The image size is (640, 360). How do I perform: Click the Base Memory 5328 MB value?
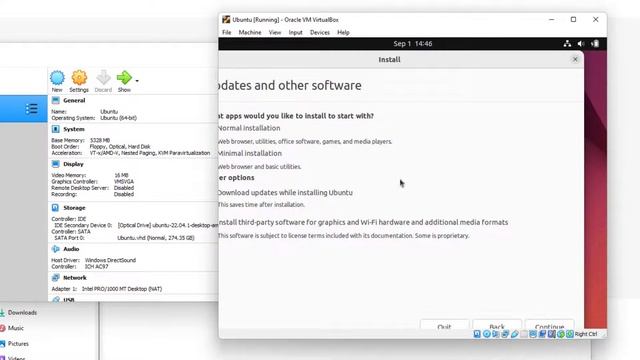click(x=100, y=140)
